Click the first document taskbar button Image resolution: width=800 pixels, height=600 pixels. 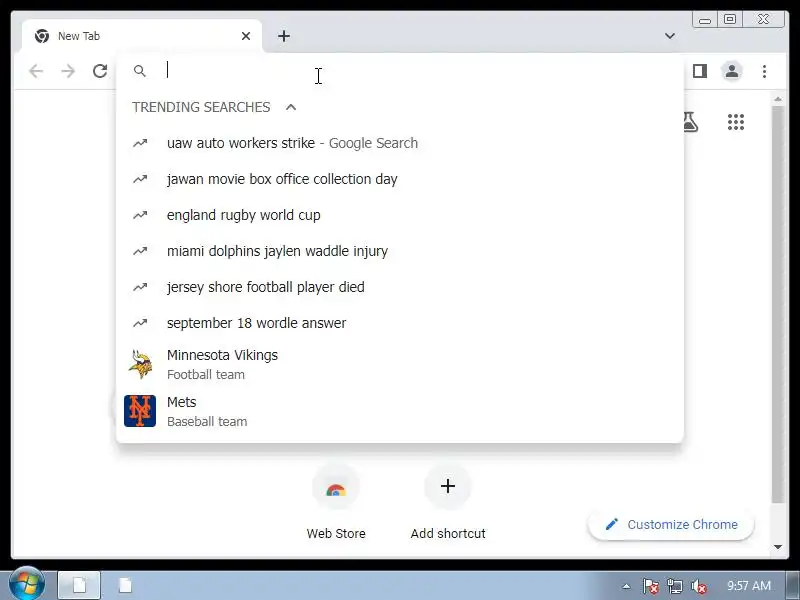[x=79, y=585]
